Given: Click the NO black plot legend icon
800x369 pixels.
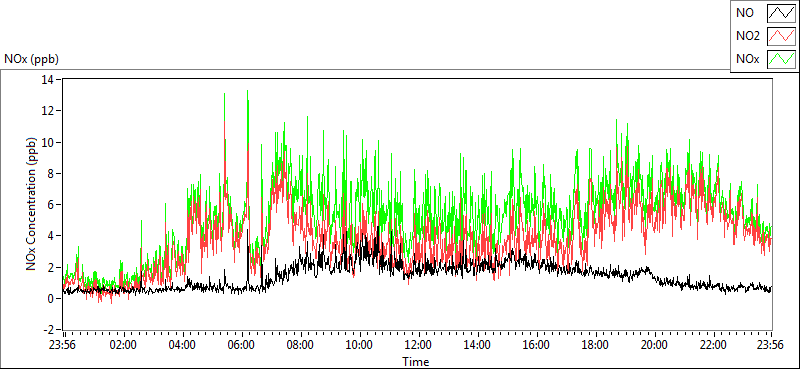Looking at the screenshot, I should [x=782, y=13].
